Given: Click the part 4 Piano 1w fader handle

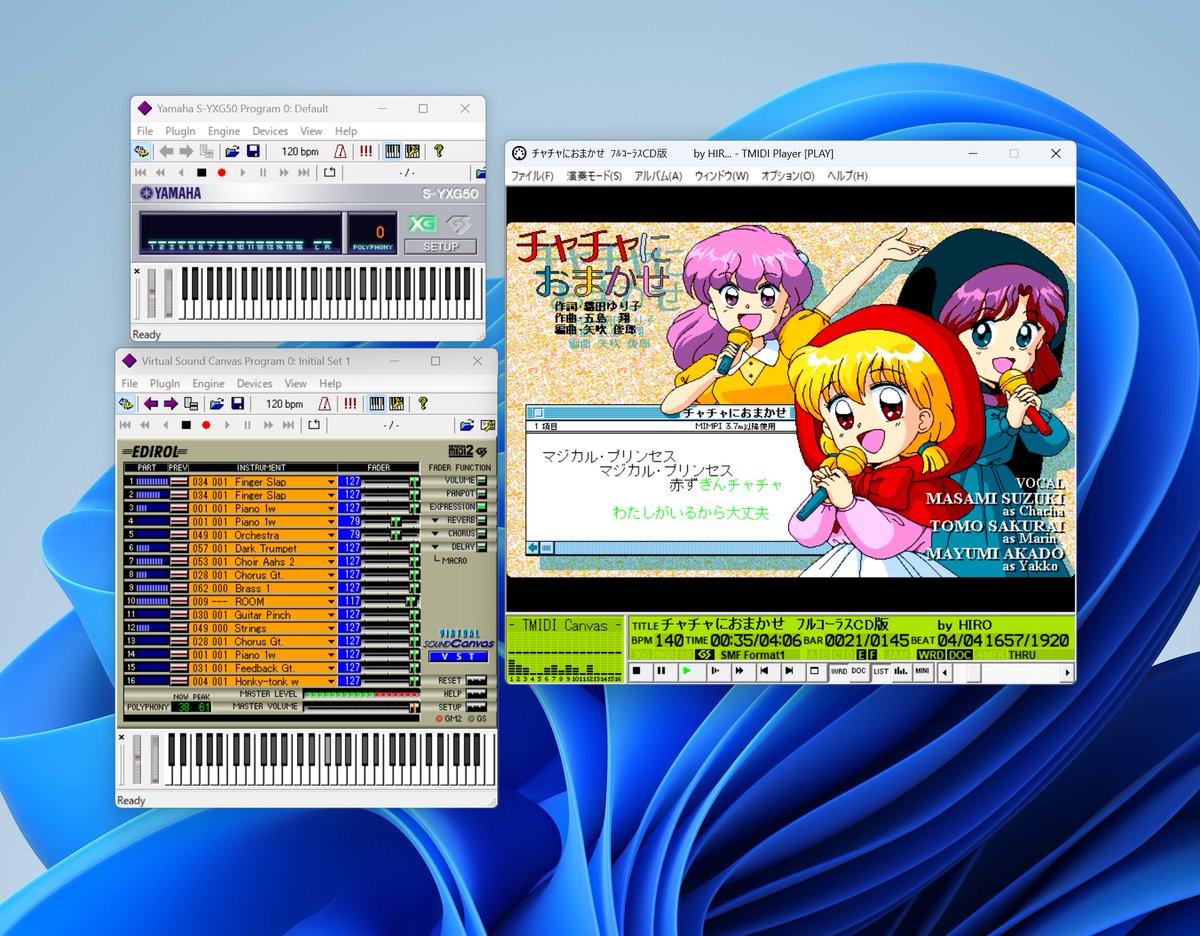Looking at the screenshot, I should pos(396,522).
